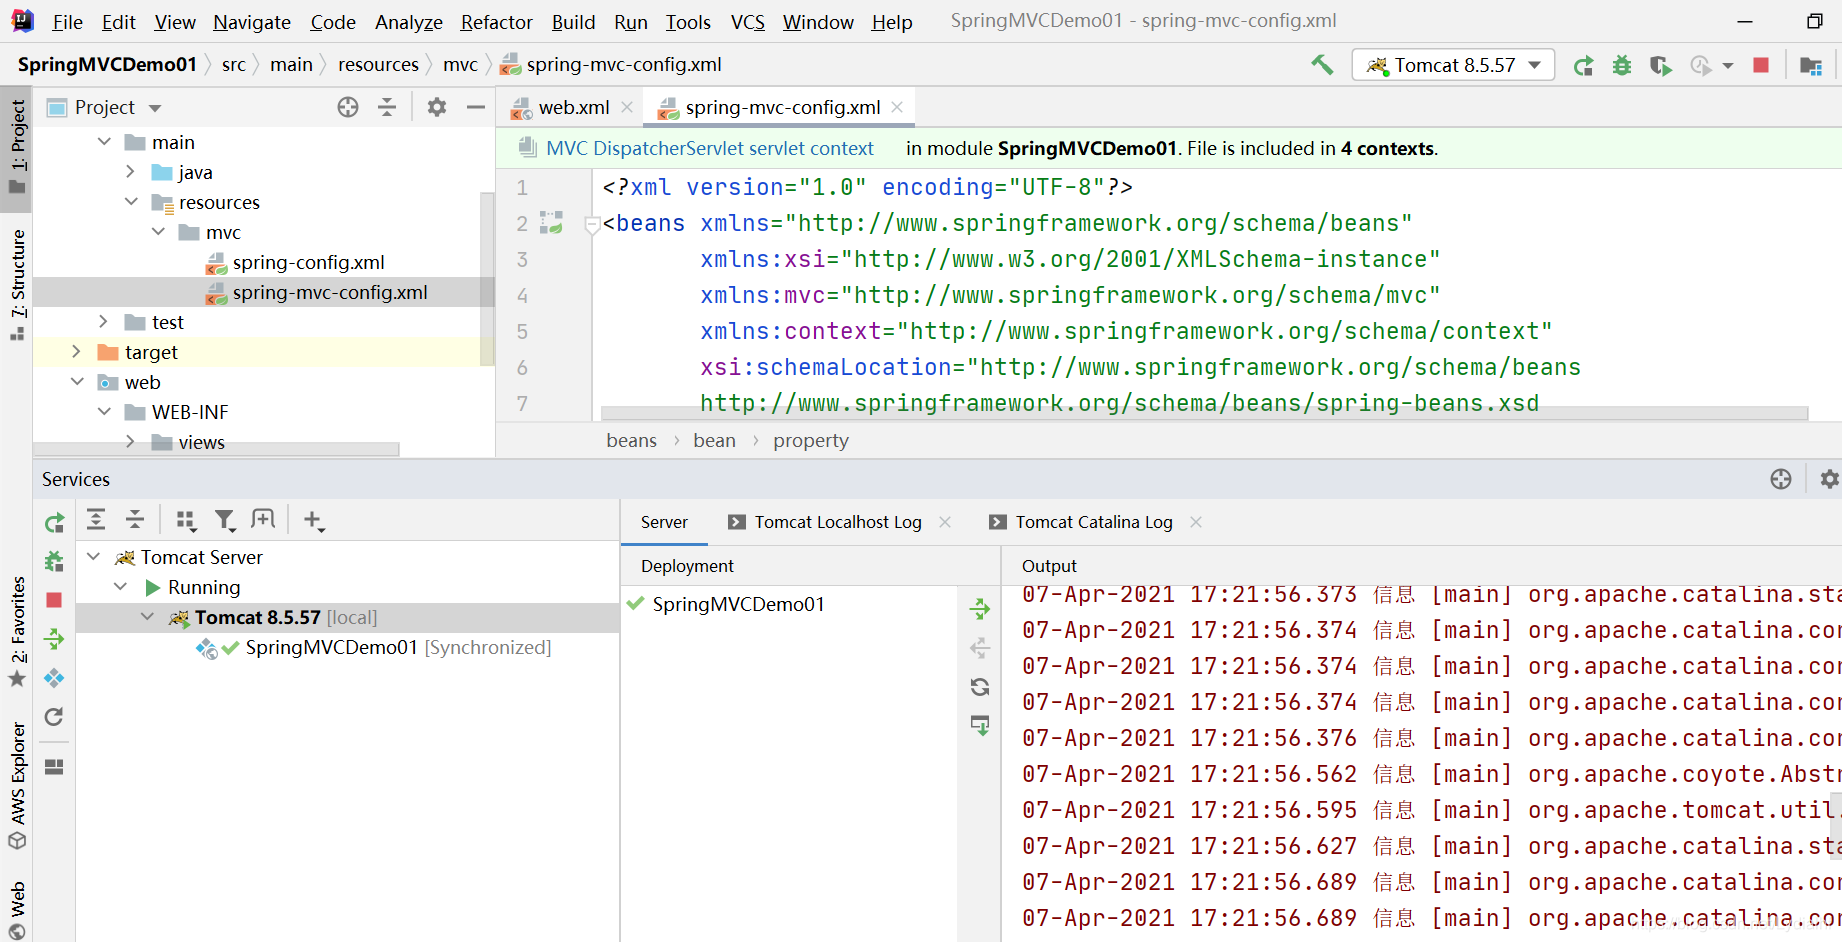Click the layout icon in Services left toolbar

point(54,767)
